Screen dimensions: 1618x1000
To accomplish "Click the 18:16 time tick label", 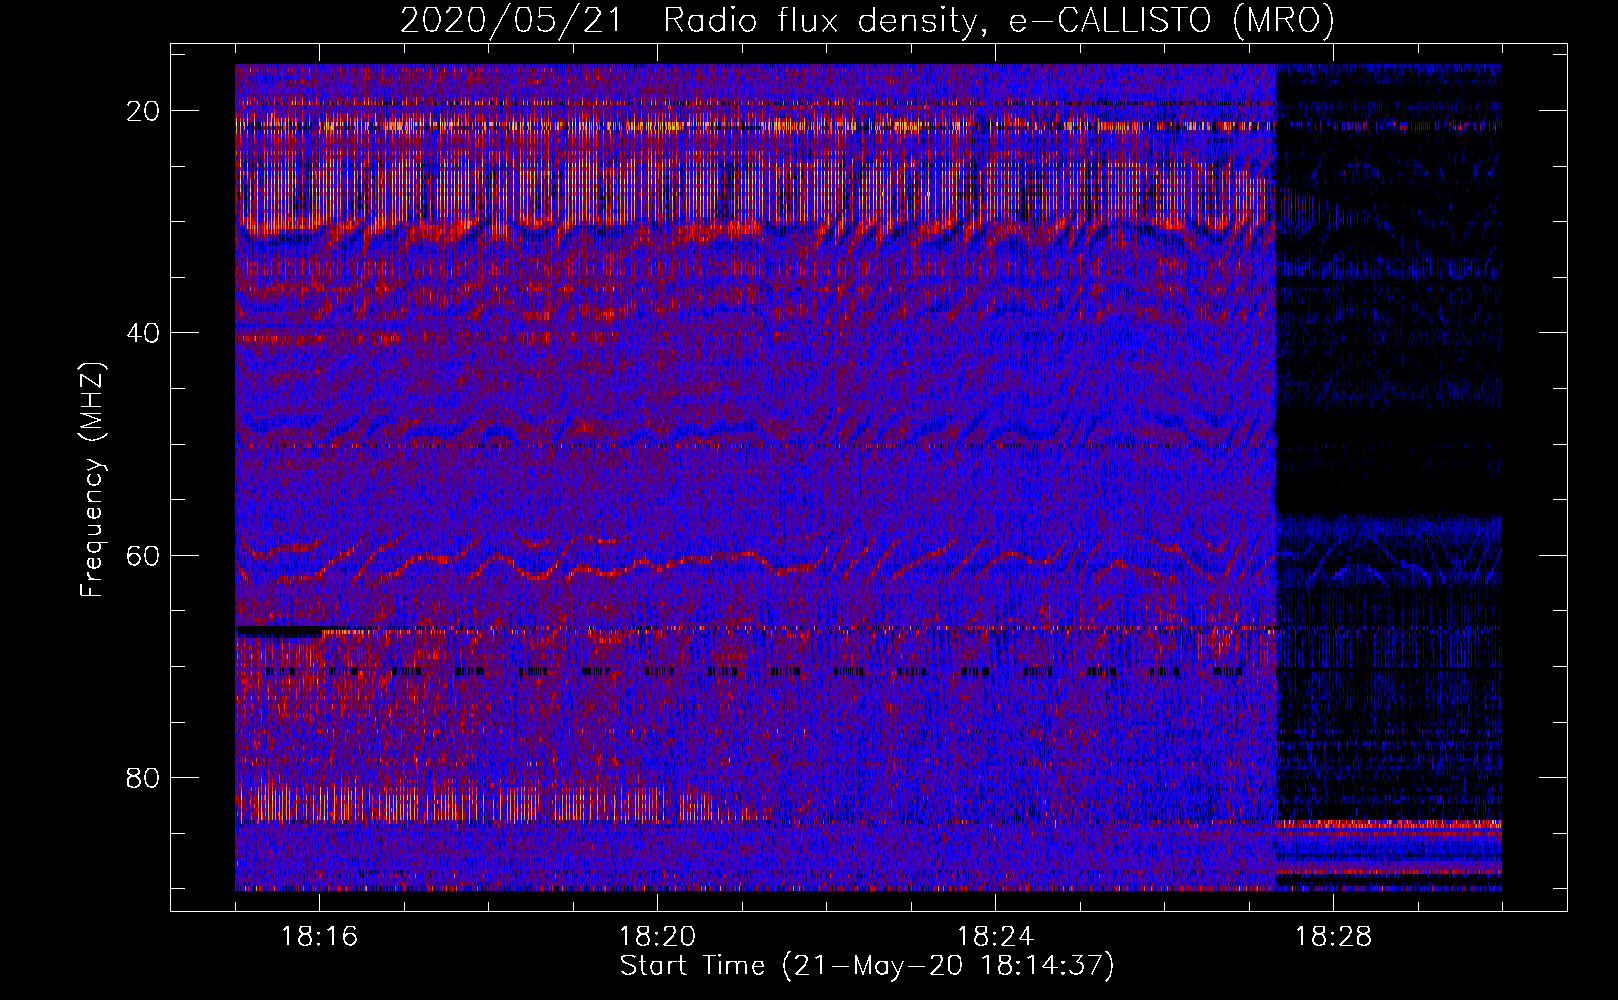I will pyautogui.click(x=319, y=937).
